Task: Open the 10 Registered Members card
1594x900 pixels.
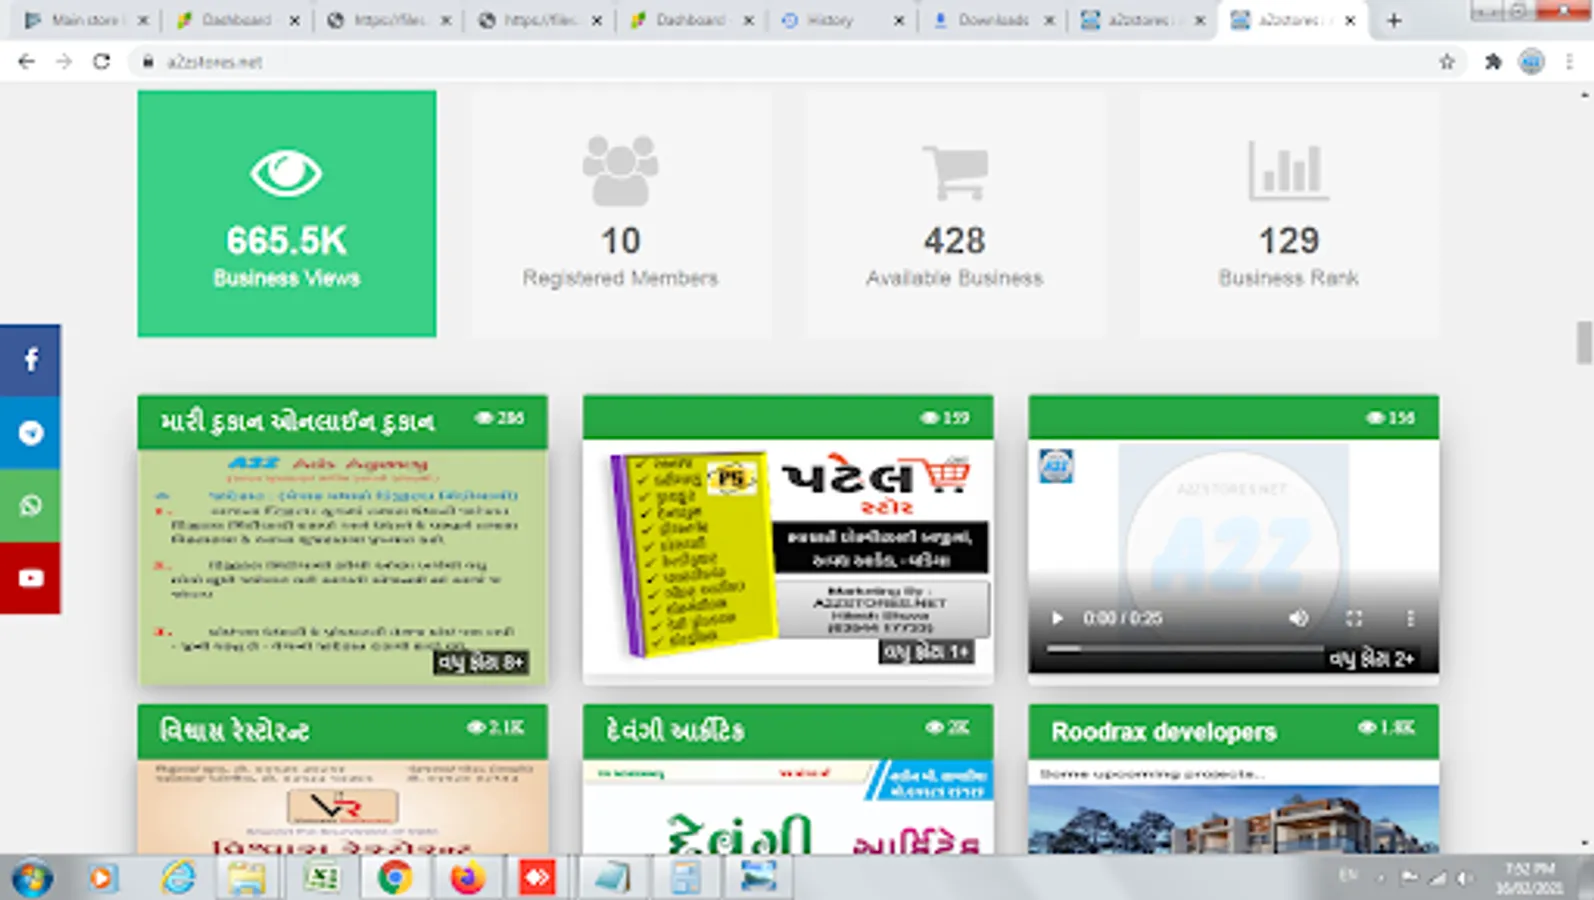Action: 620,214
